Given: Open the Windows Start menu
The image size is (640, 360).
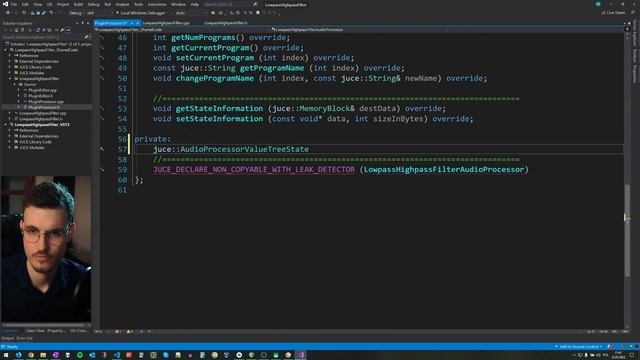Looking at the screenshot, I should pos(6,355).
